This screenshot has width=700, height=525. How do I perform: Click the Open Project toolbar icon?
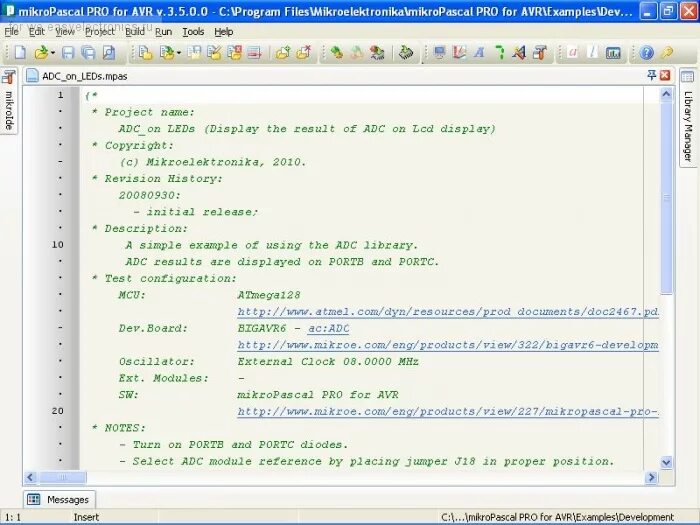click(x=167, y=53)
